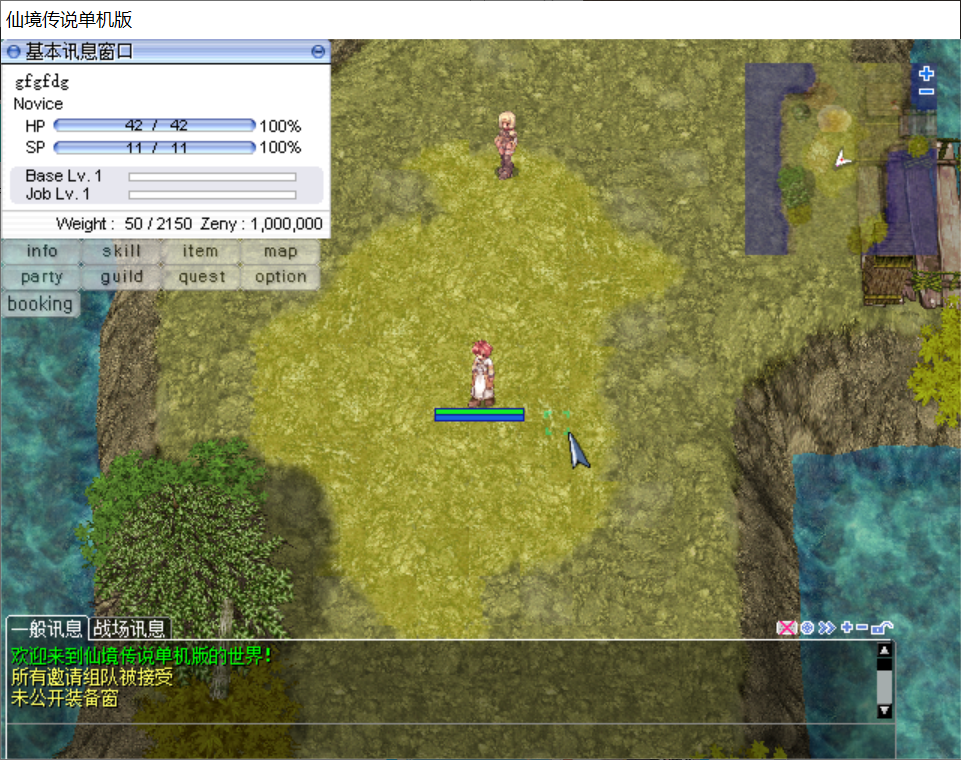The height and width of the screenshot is (760, 961).
Task: Open the skill window
Action: [x=121, y=251]
